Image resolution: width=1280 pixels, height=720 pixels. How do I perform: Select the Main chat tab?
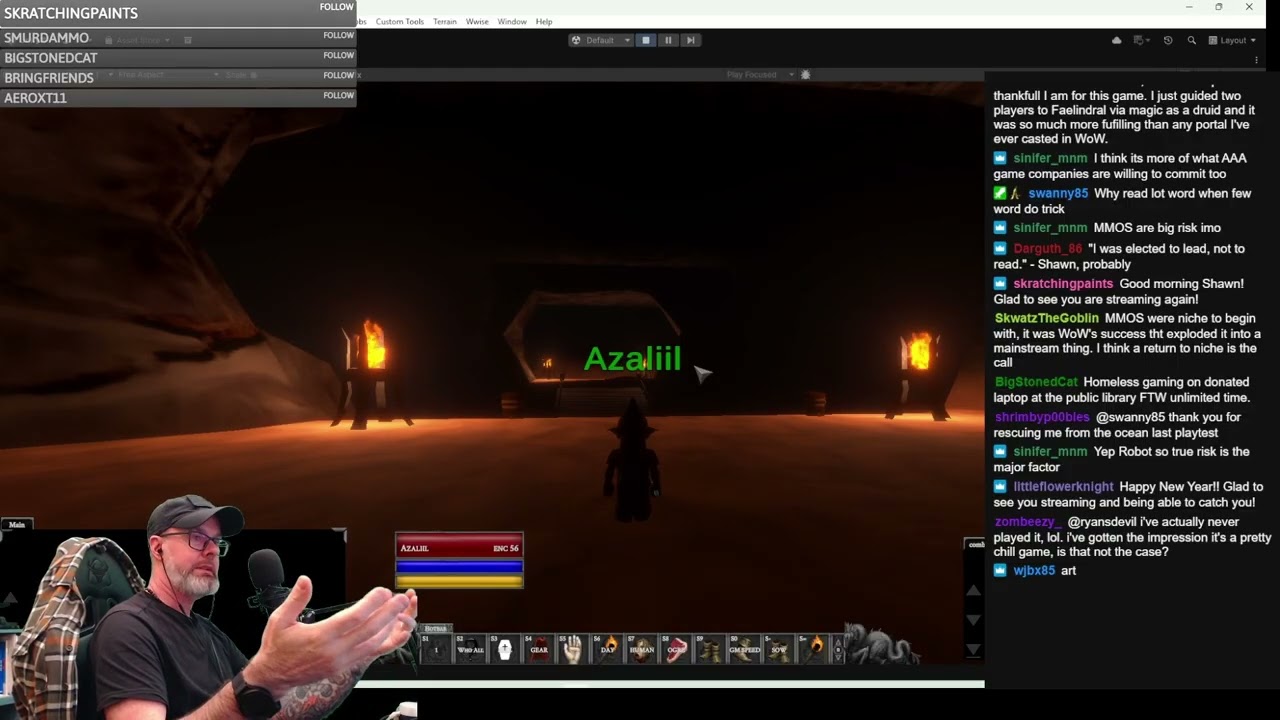tap(17, 524)
